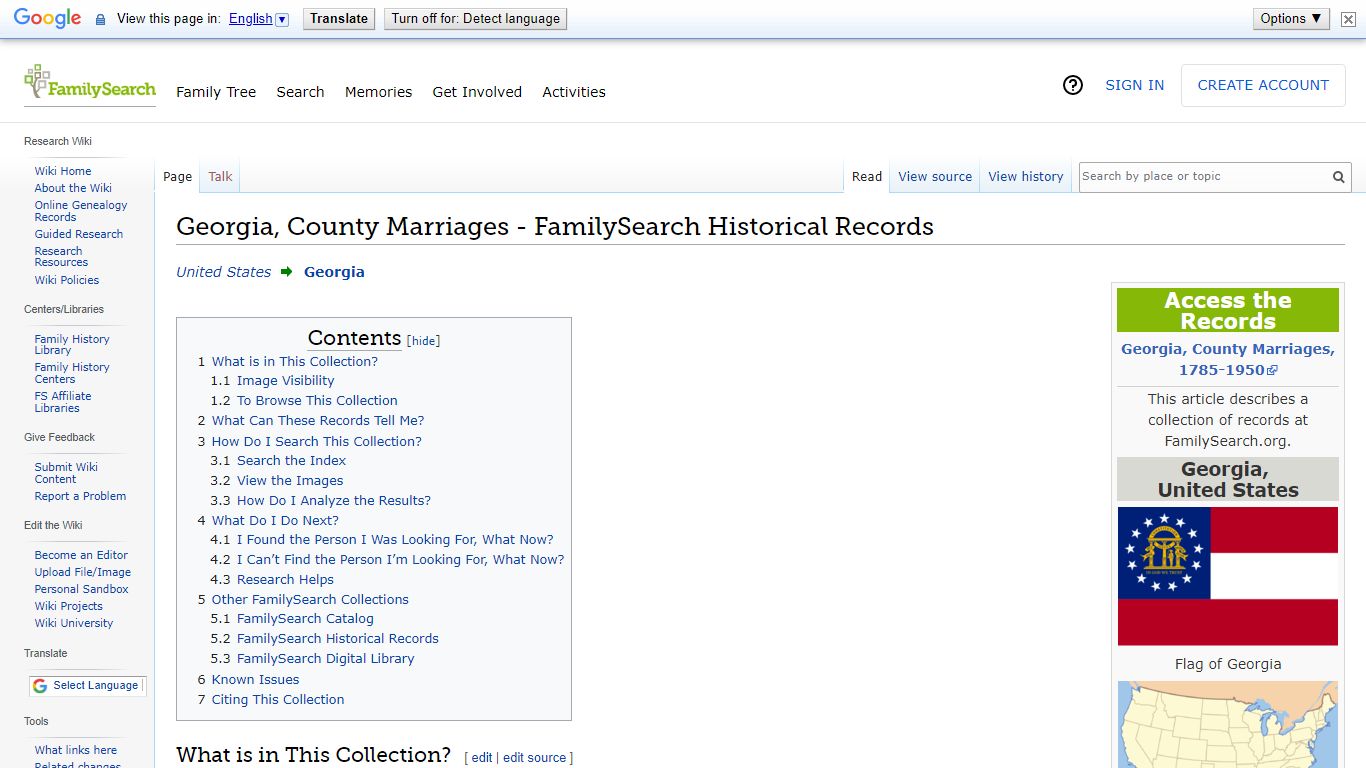Click the lock icon in translate bar
The height and width of the screenshot is (768, 1366).
pyautogui.click(x=100, y=19)
